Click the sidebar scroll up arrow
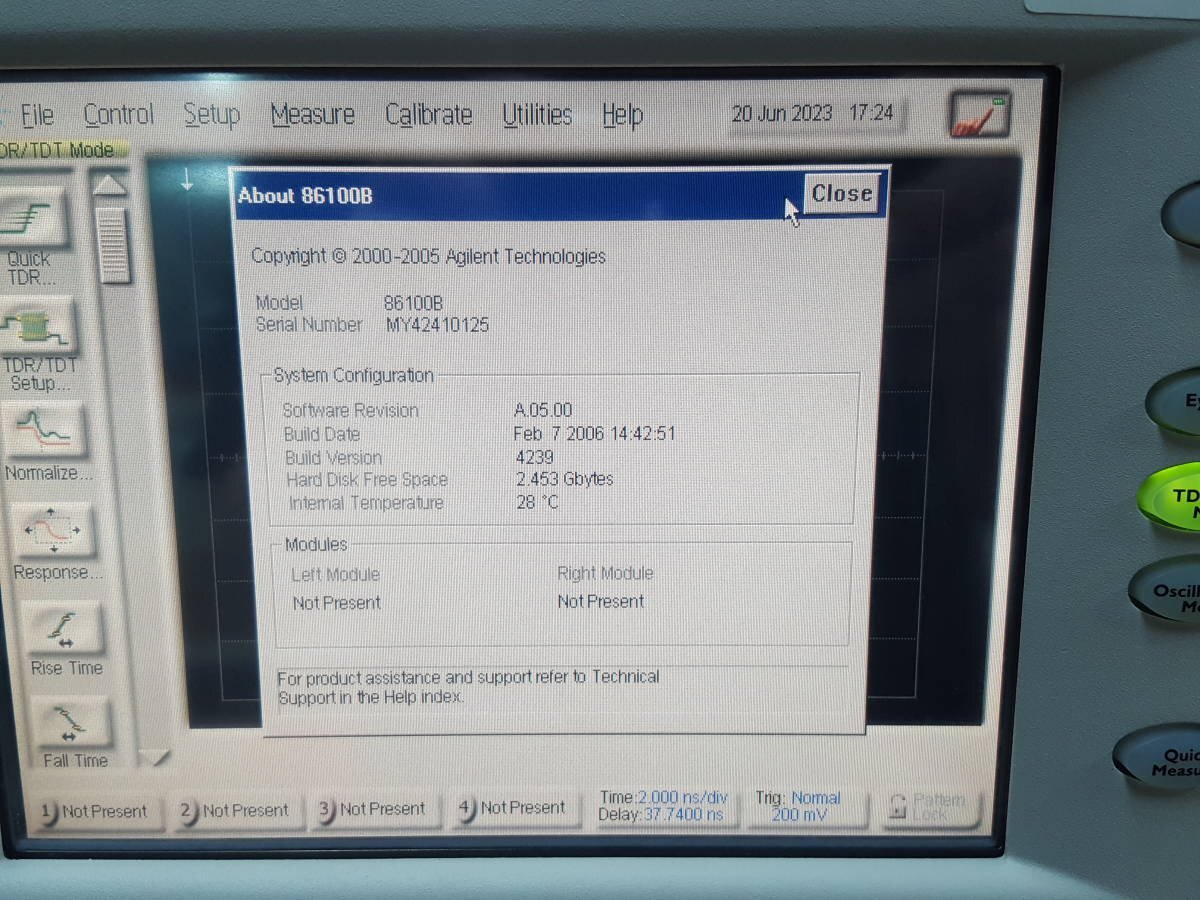 tap(110, 185)
